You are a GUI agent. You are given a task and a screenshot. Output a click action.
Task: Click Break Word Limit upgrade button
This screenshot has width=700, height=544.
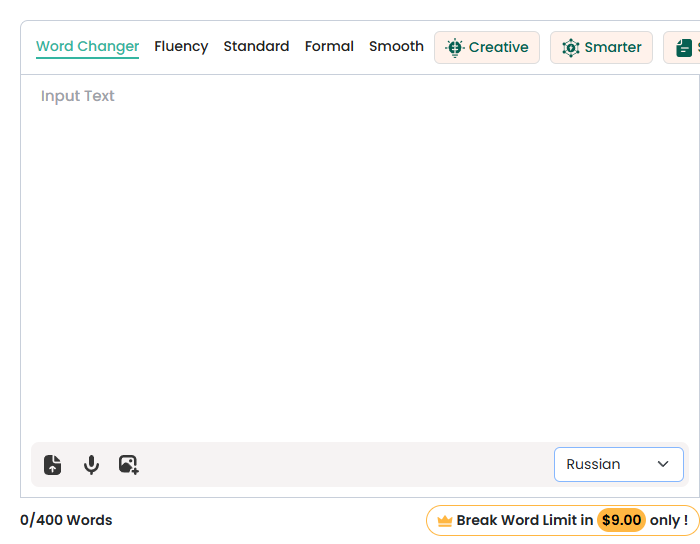click(562, 520)
